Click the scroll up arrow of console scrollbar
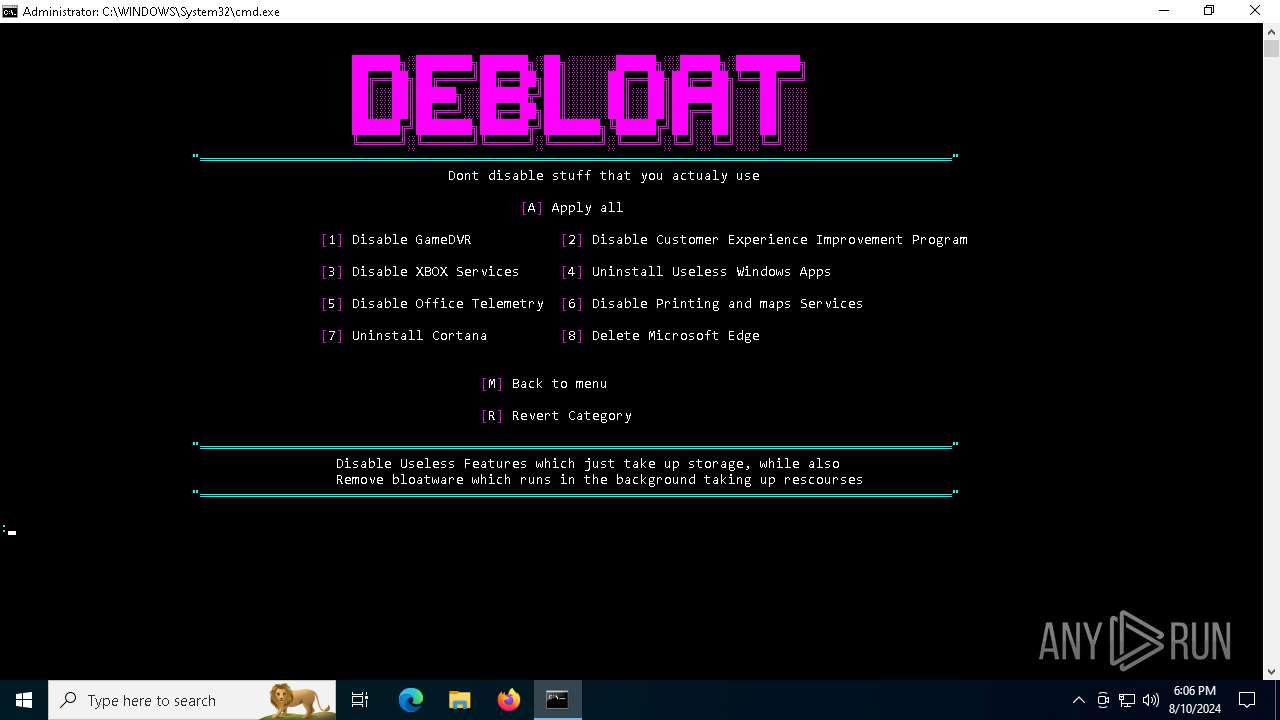This screenshot has height=720, width=1280. (x=1271, y=31)
